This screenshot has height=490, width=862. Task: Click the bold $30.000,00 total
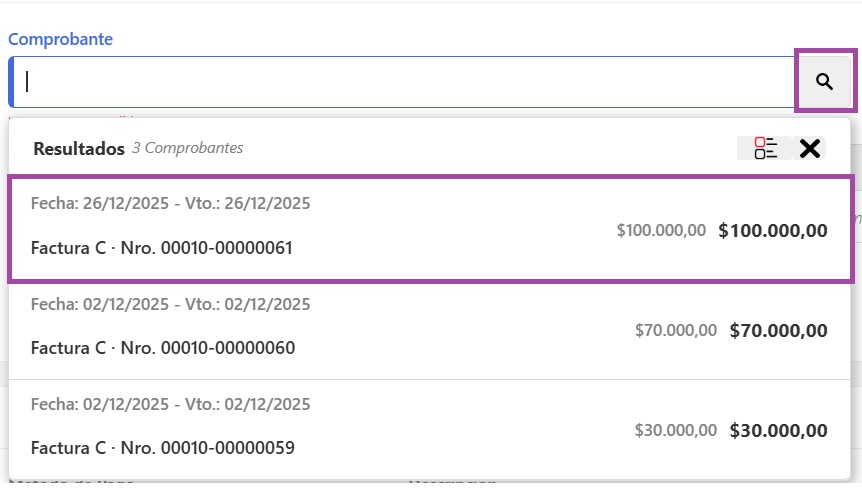click(778, 431)
